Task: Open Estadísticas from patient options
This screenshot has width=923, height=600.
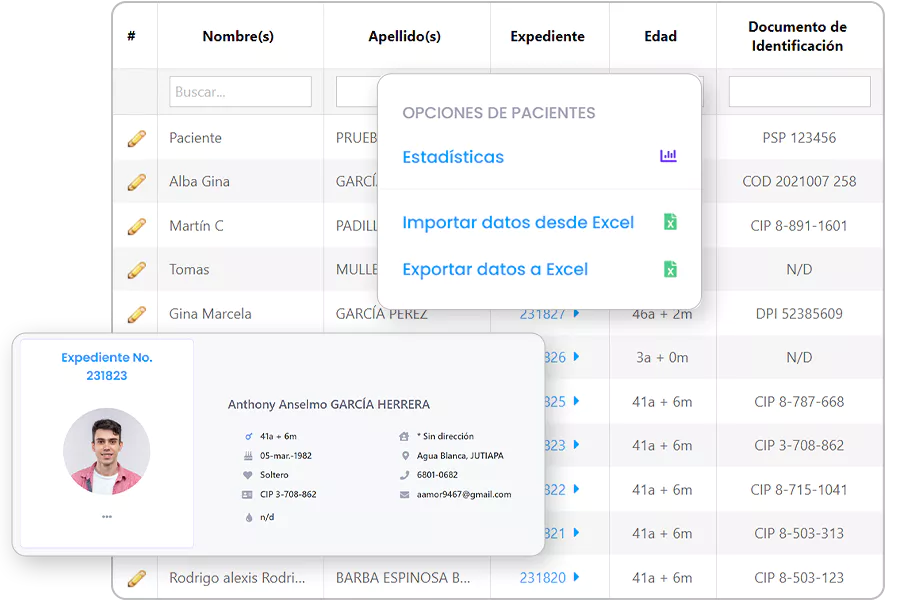Action: pos(453,157)
